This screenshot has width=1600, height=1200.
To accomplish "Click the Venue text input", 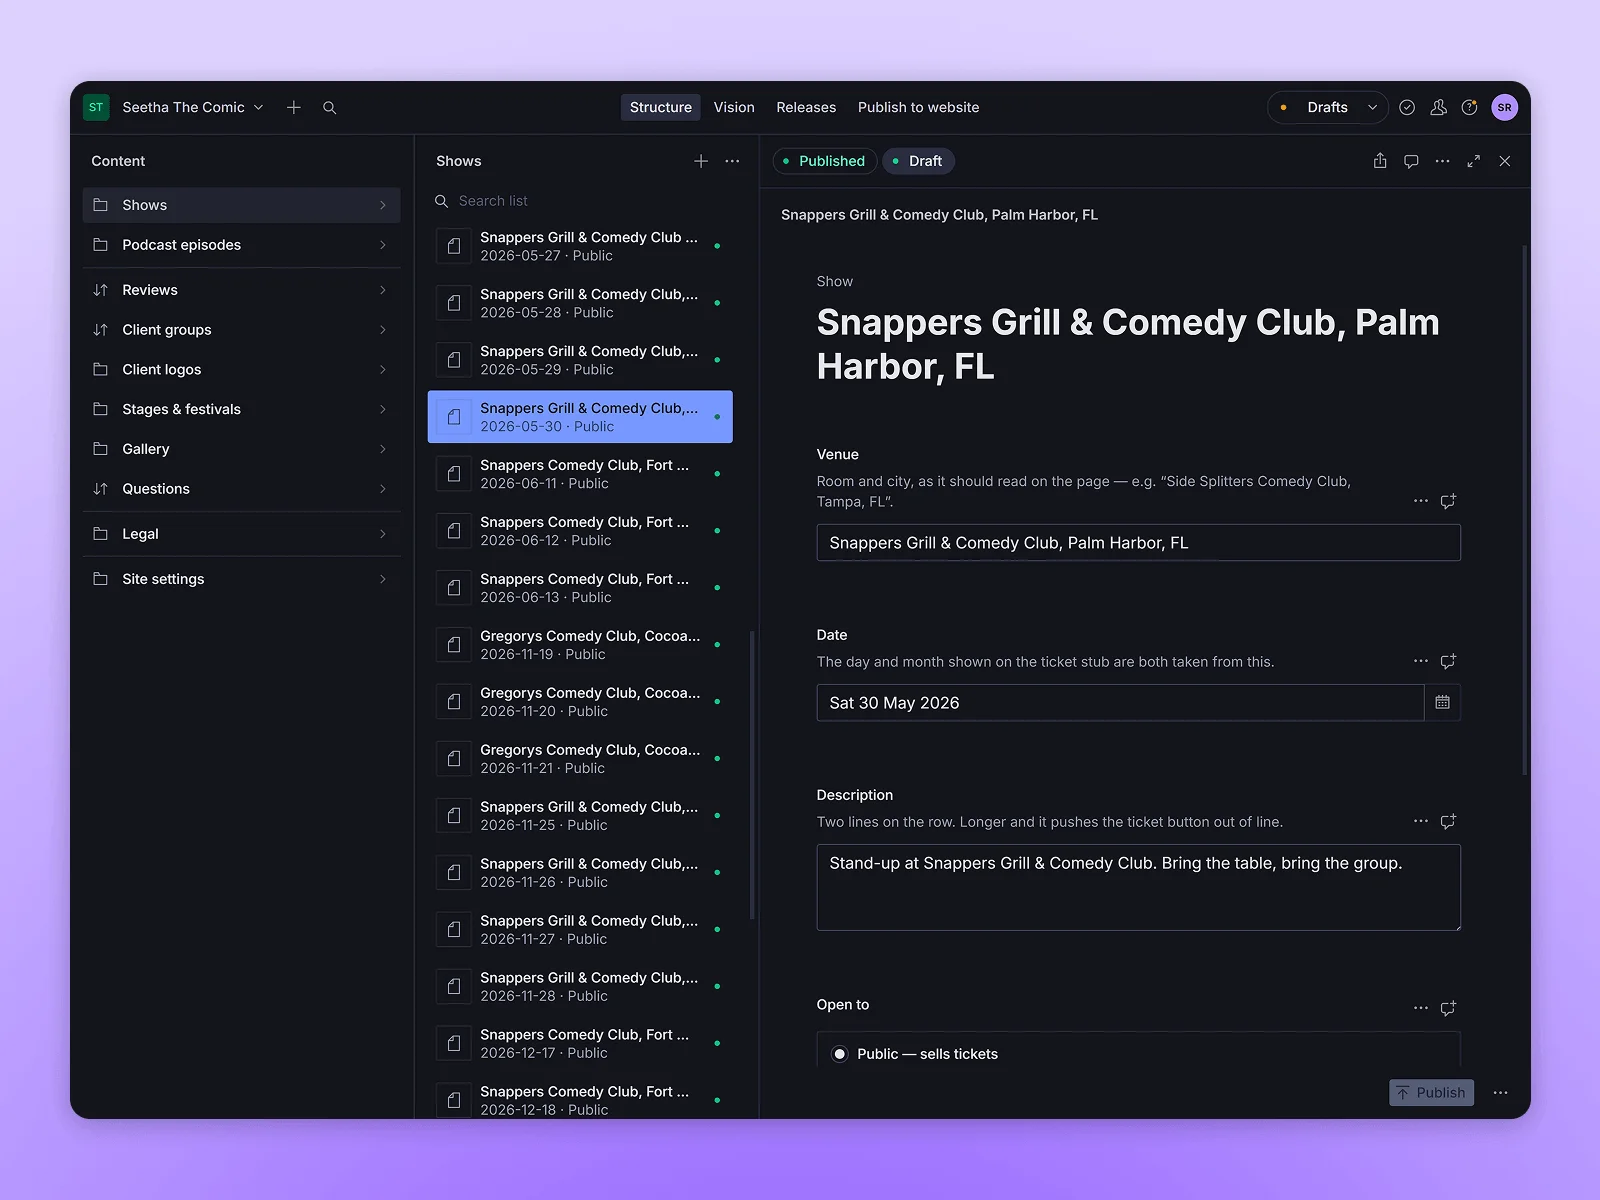I will 1138,543.
